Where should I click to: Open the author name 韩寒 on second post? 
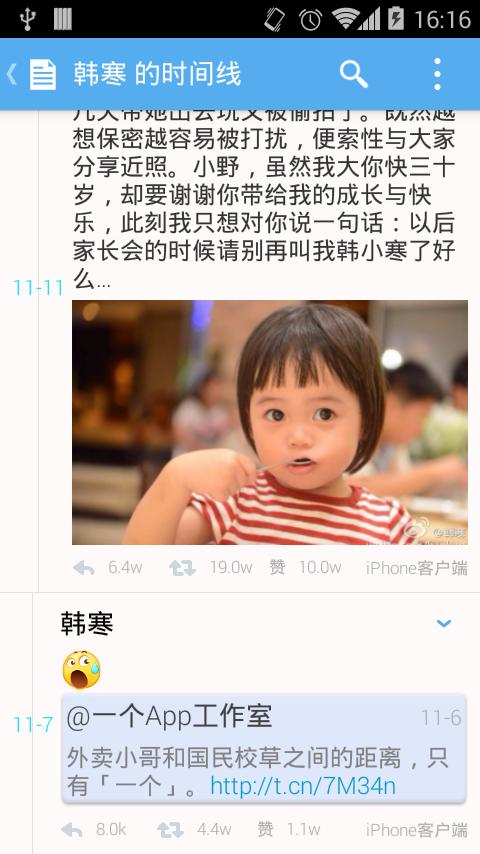pos(87,624)
